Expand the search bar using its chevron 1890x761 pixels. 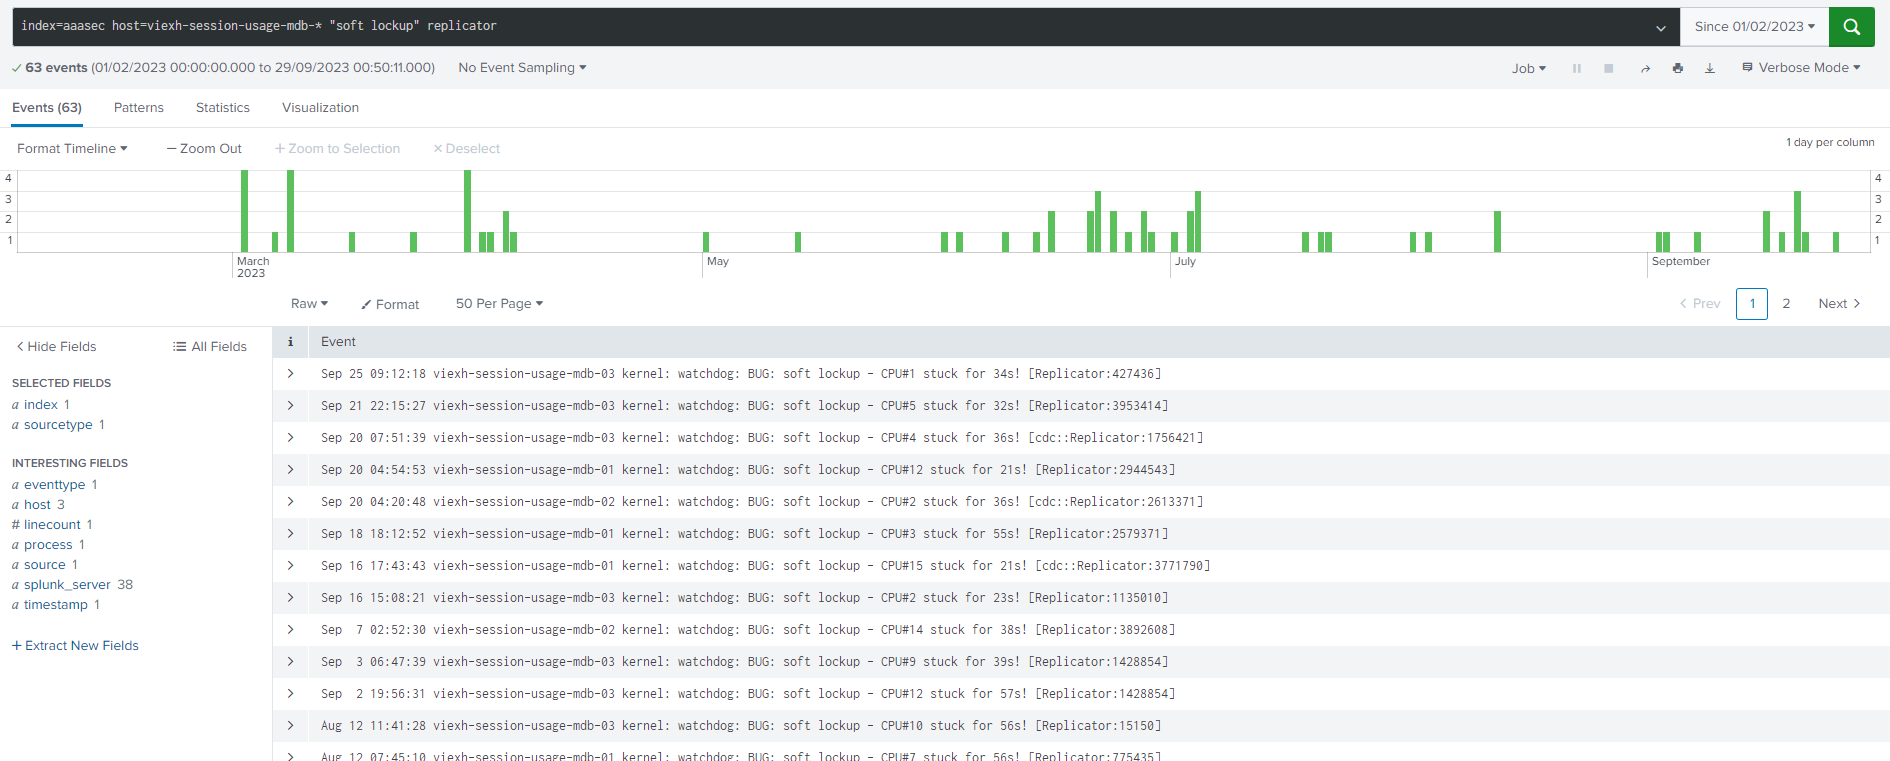[x=1660, y=28]
